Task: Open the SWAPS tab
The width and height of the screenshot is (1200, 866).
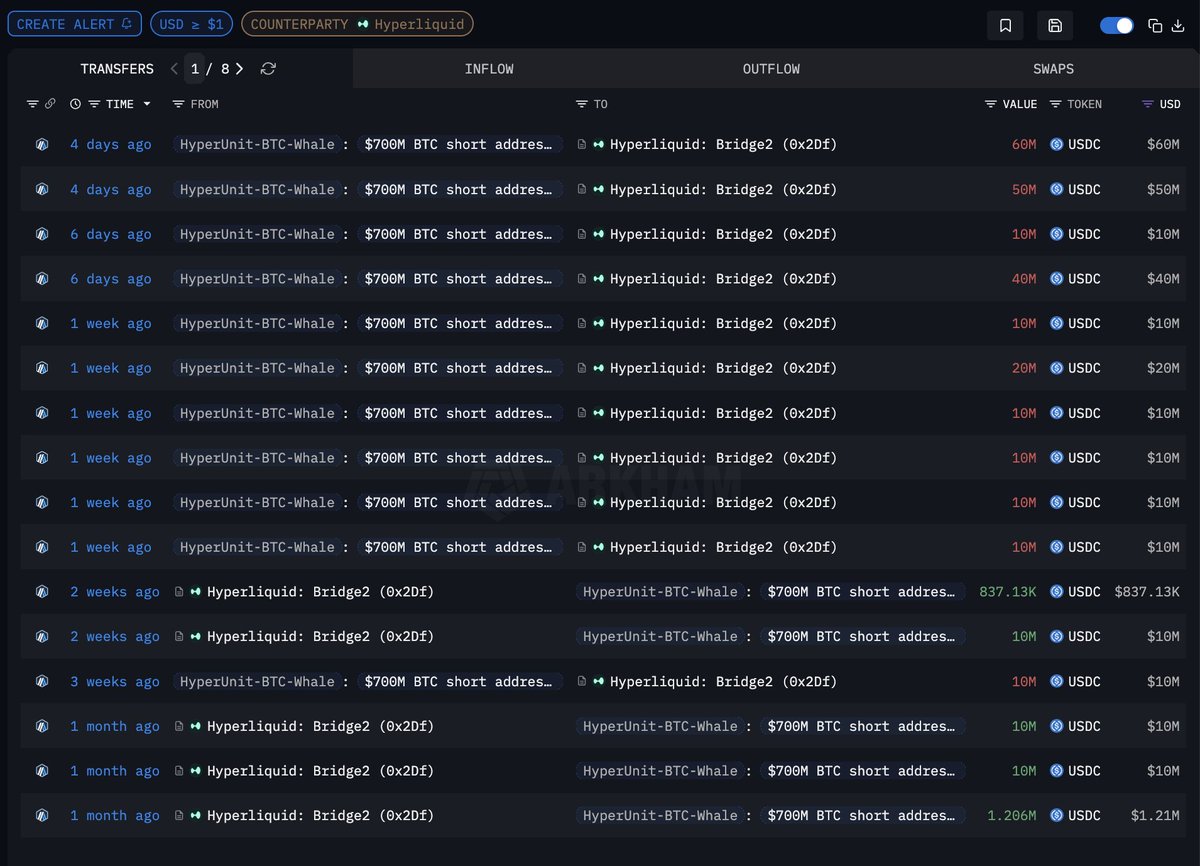Action: (1053, 68)
